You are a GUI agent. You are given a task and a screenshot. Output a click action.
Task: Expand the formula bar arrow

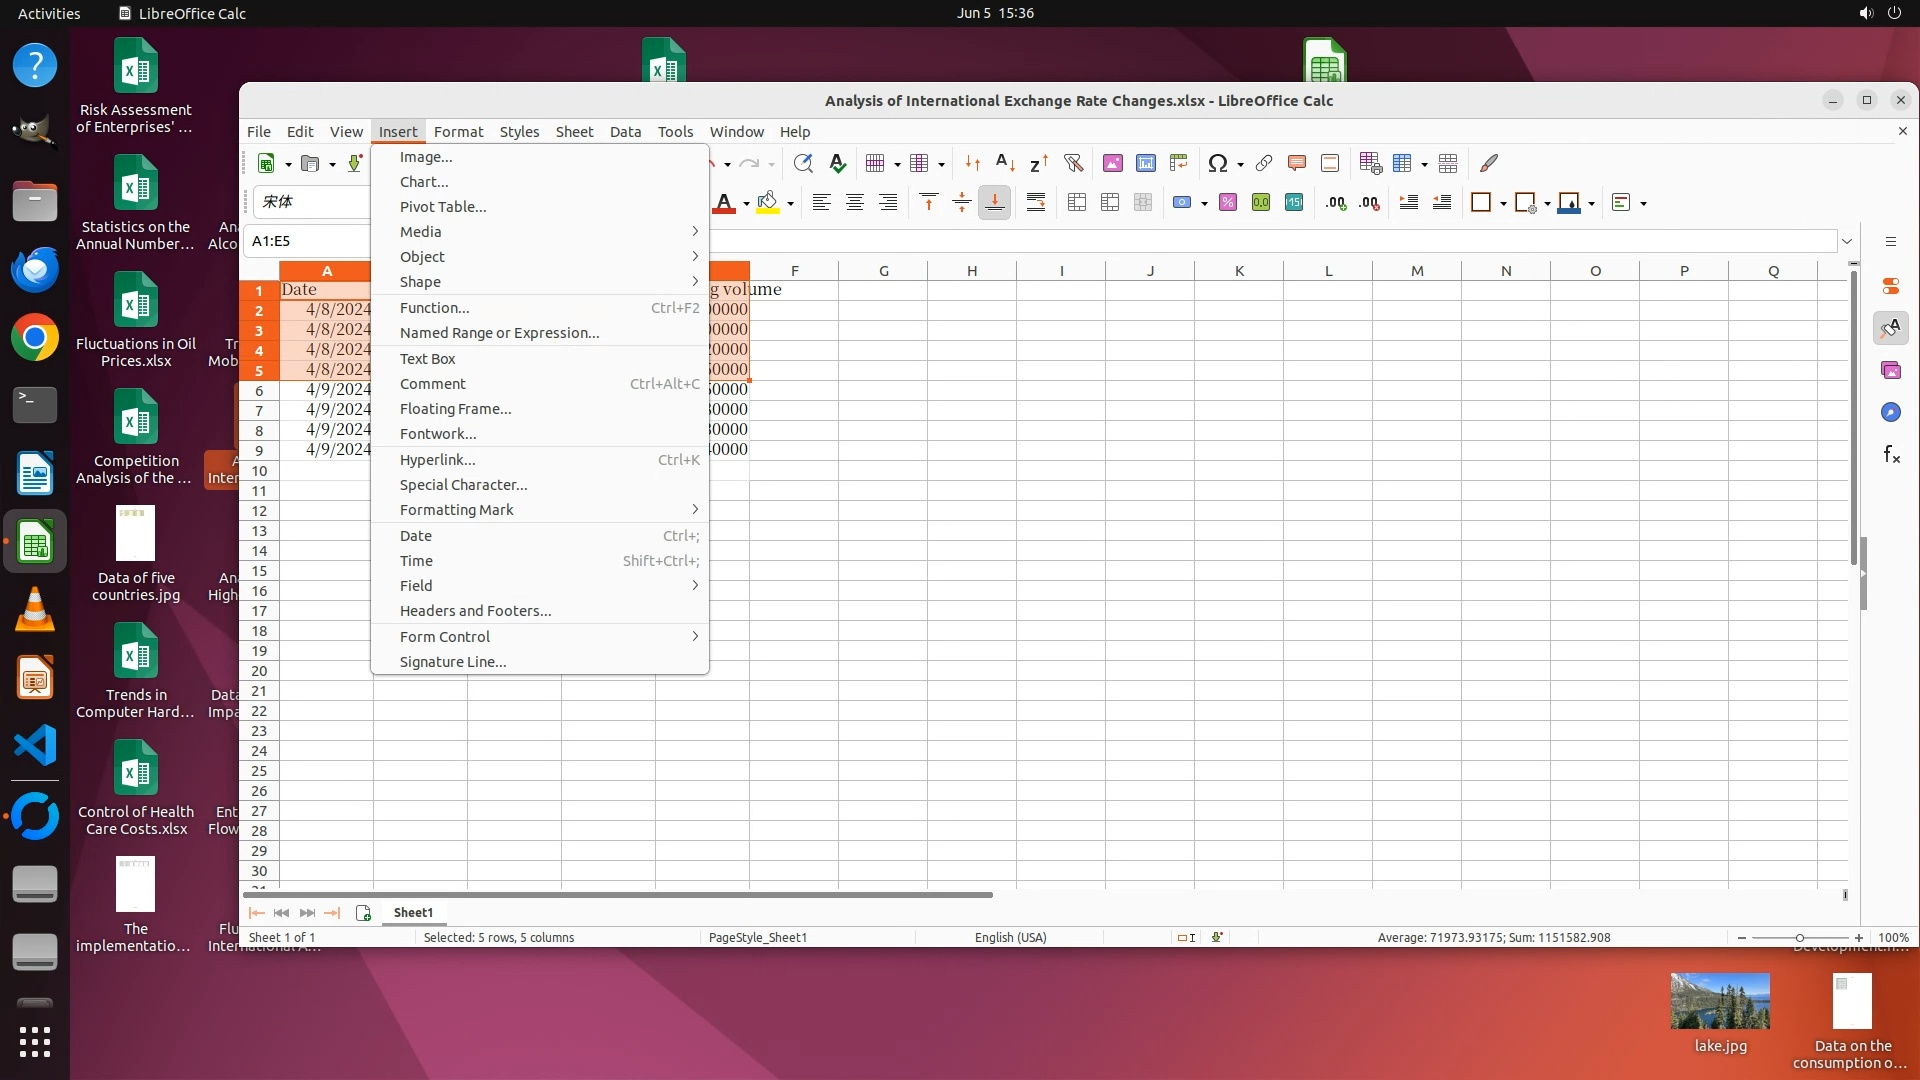pyautogui.click(x=1847, y=241)
